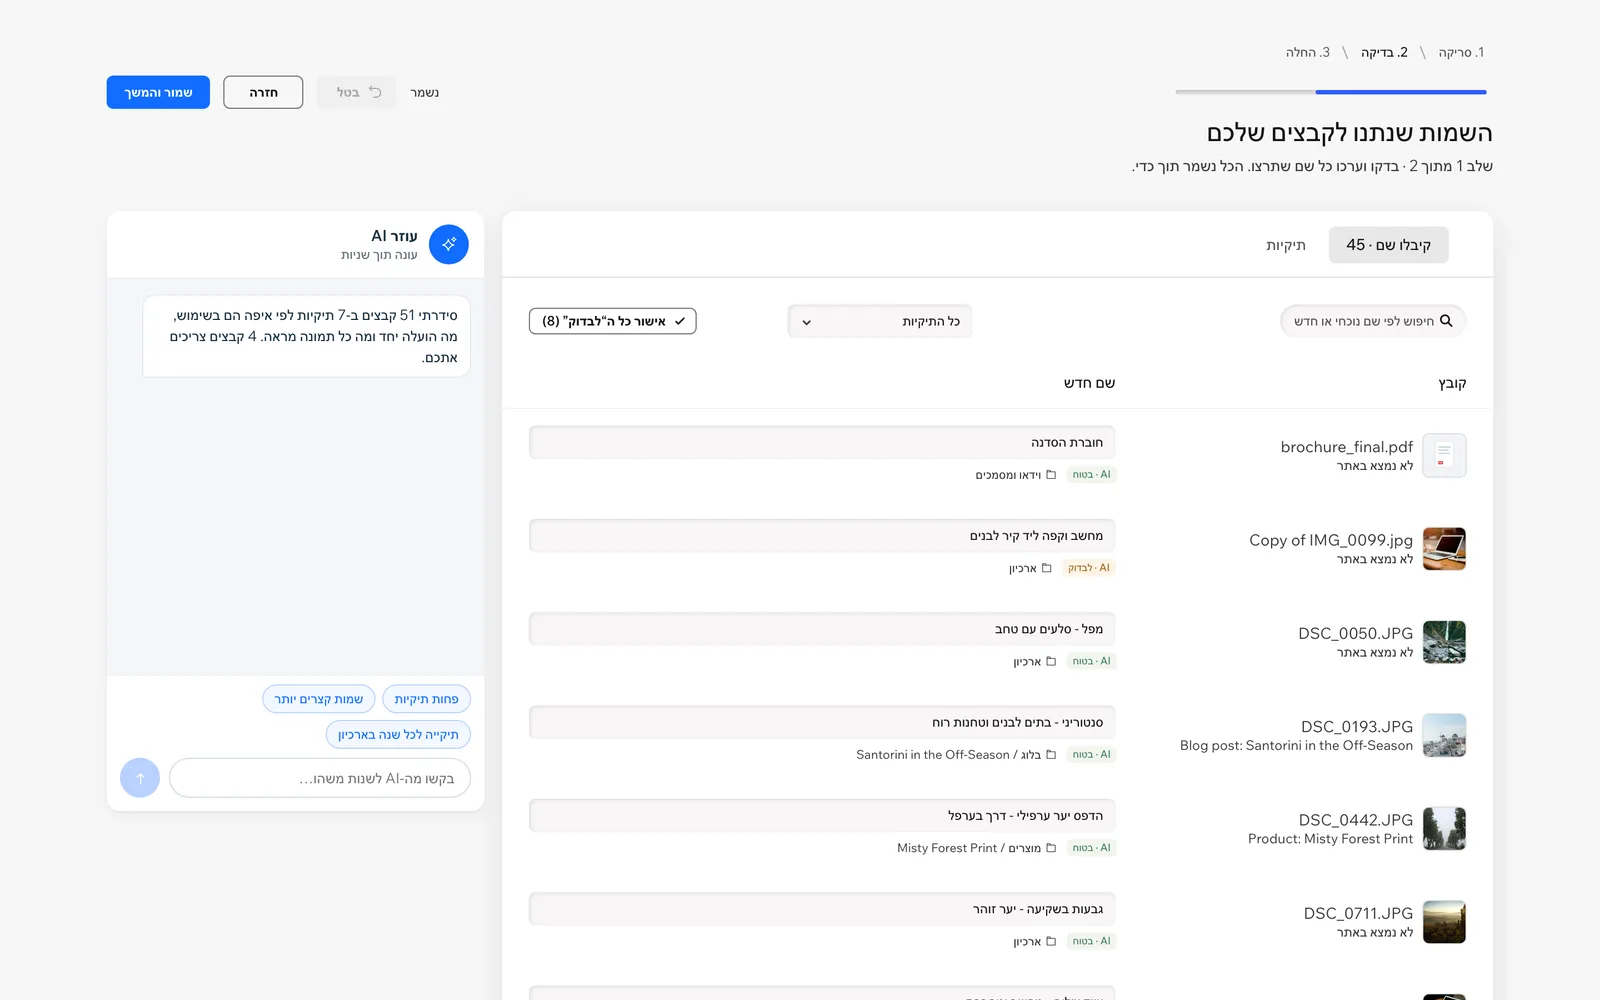Click the שמור והמשך button
This screenshot has width=1600, height=1000.
point(158,92)
